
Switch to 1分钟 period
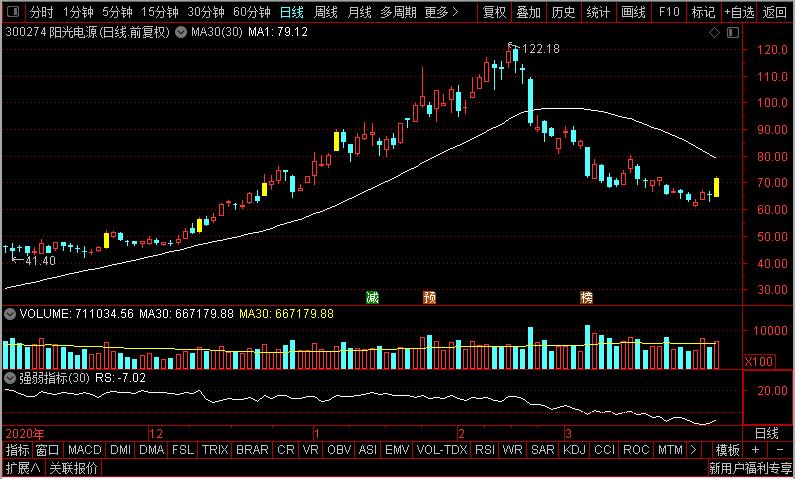click(x=80, y=12)
